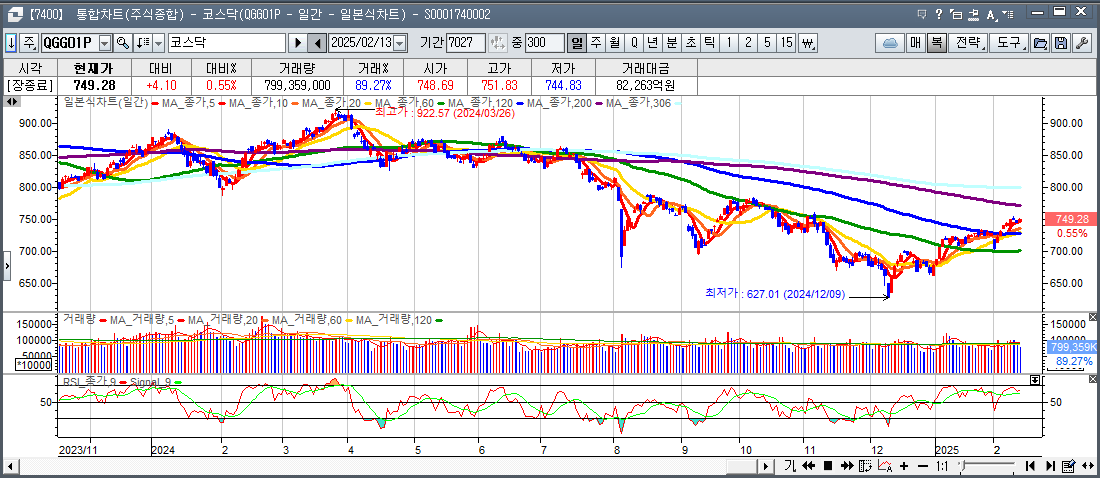Screen dimensions: 1100x478
Task: Select quarterly Q period
Action: pos(633,43)
